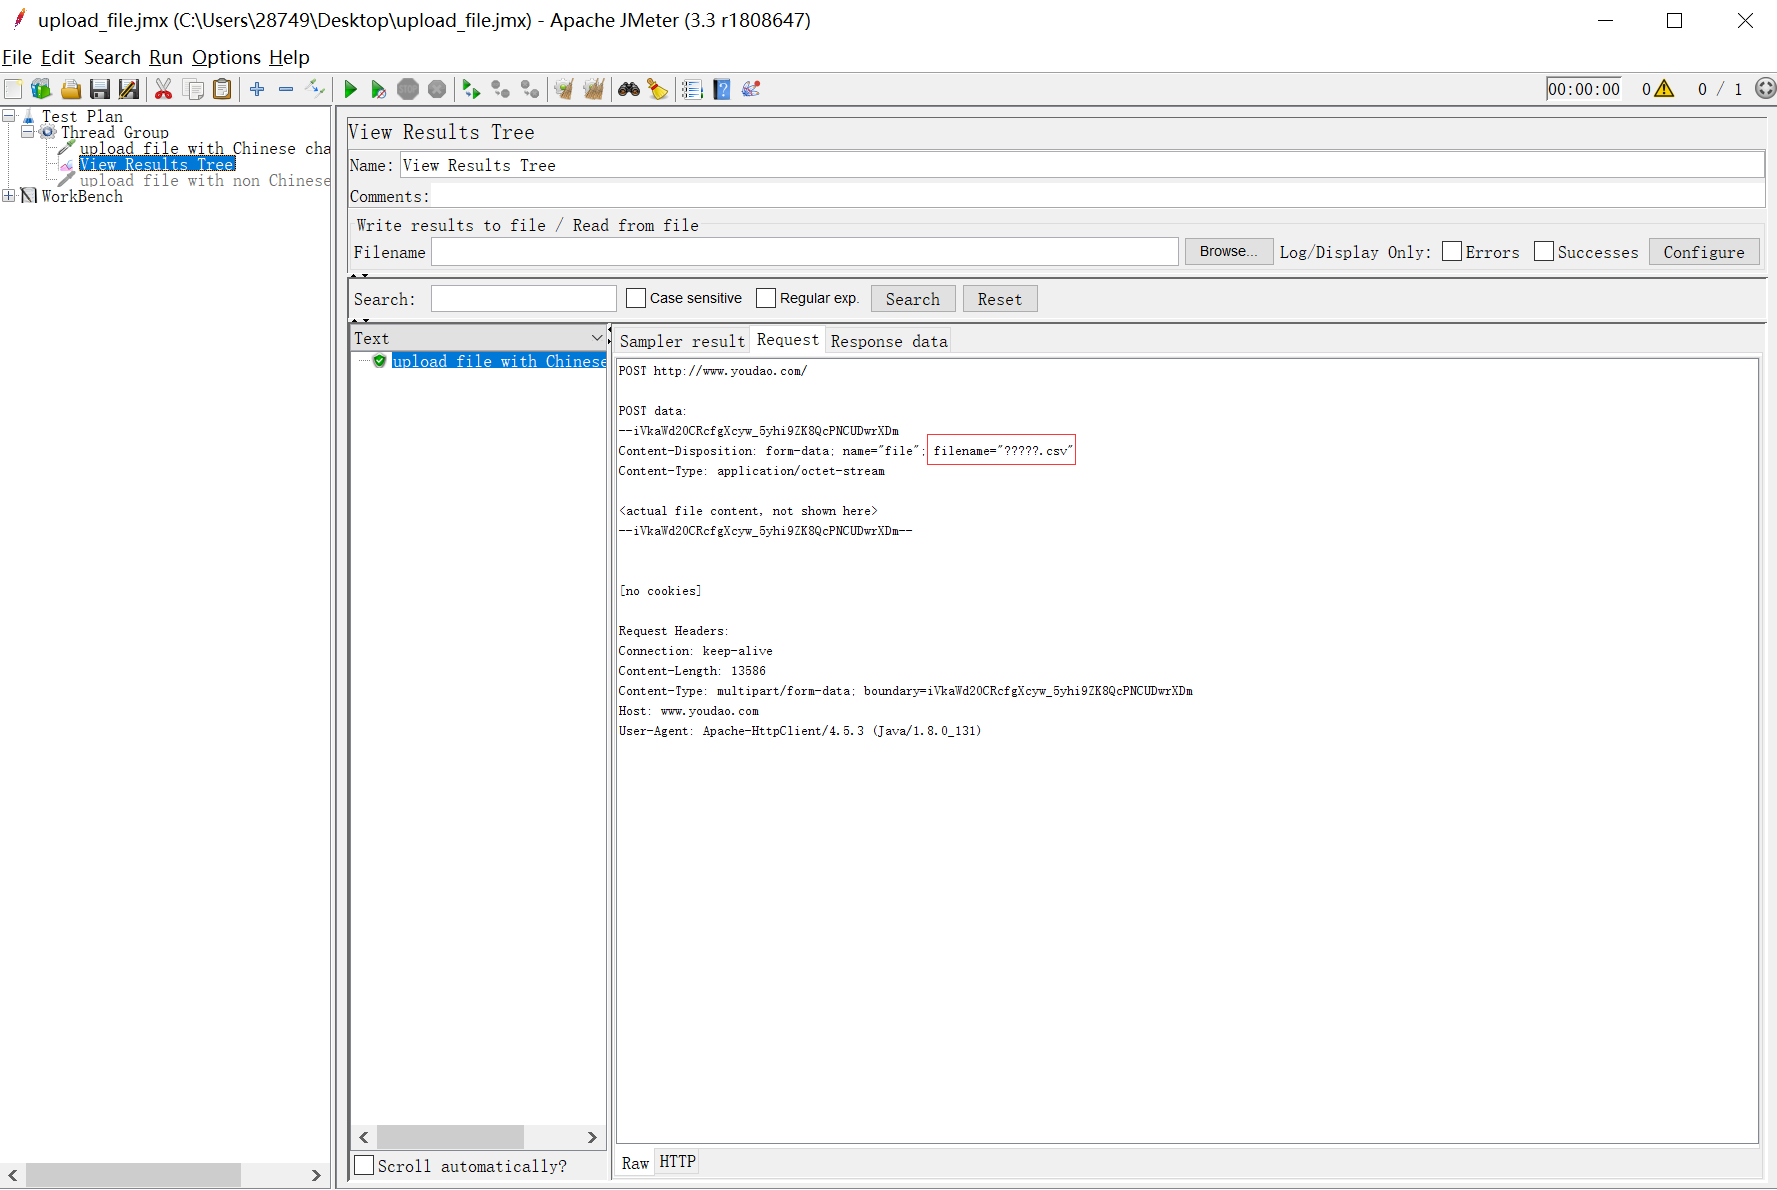Click the Help question mark icon
Image resolution: width=1777 pixels, height=1190 pixels.
click(x=721, y=90)
